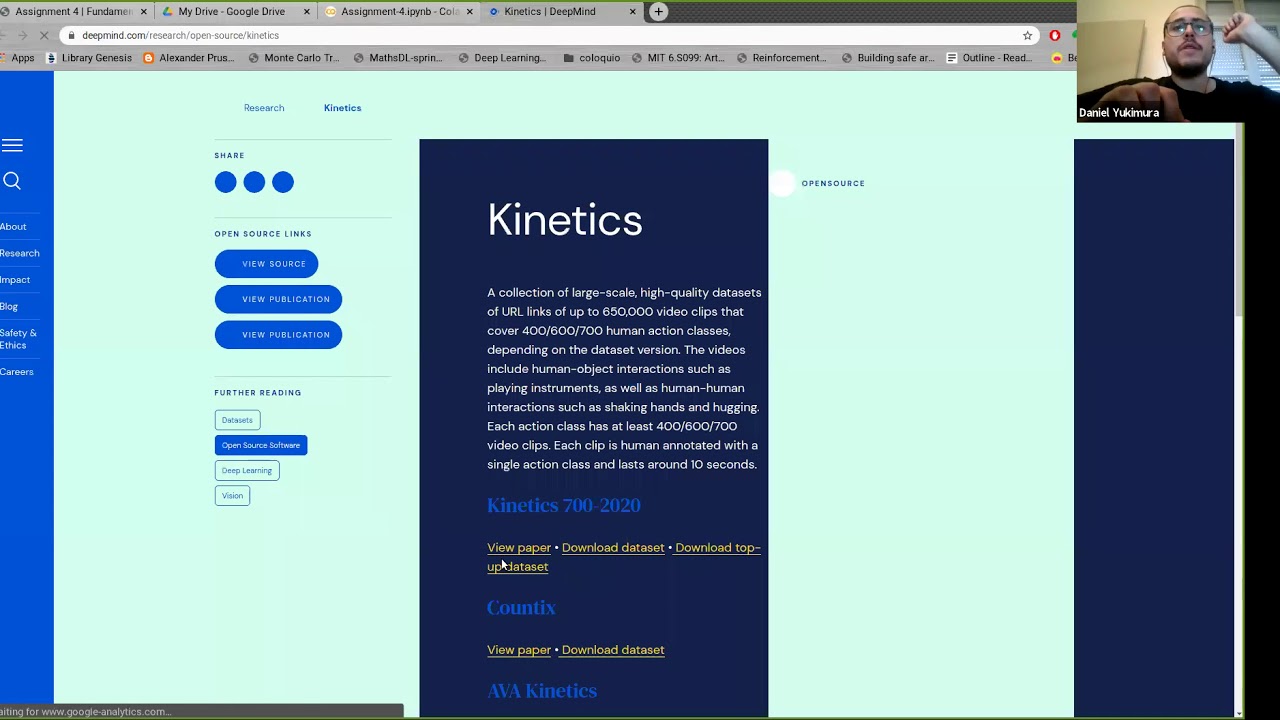Viewport: 1280px width, 720px height.
Task: Bookmark this page with the star icon
Action: click(1027, 35)
